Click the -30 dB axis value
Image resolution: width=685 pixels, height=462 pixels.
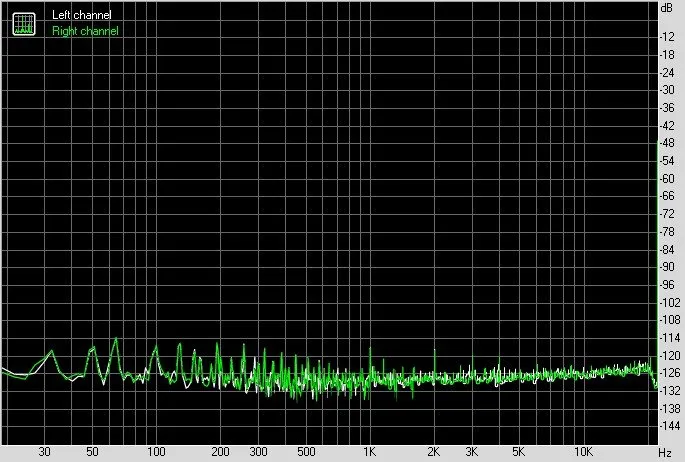[x=667, y=90]
